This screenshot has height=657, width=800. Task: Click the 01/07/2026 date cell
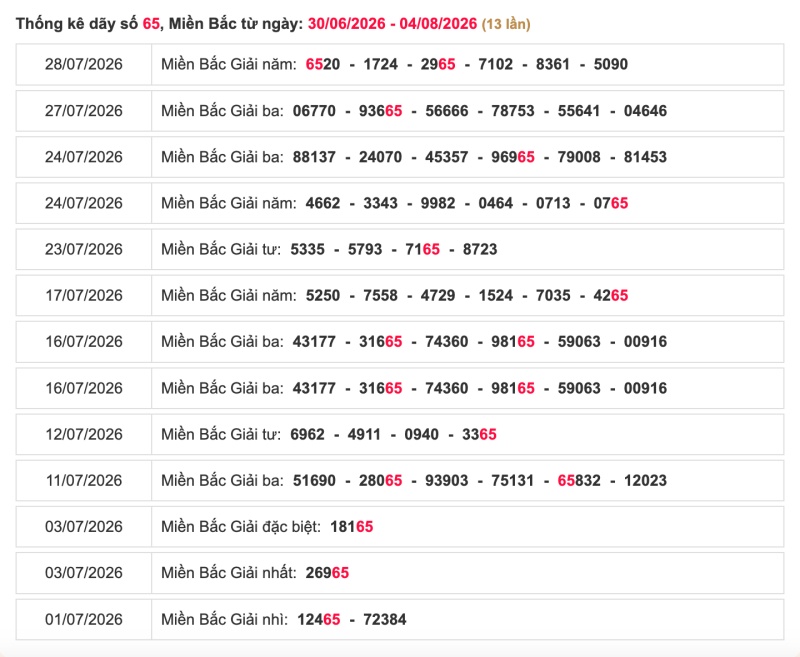click(x=84, y=619)
